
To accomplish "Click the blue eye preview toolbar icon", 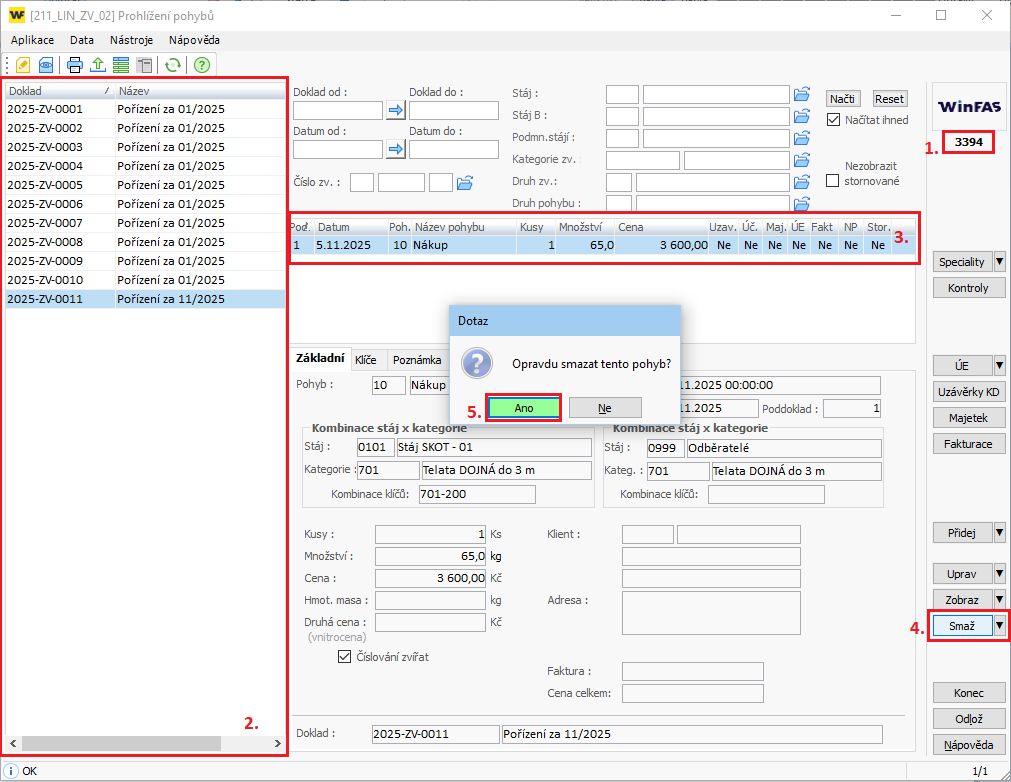I will click(x=46, y=65).
